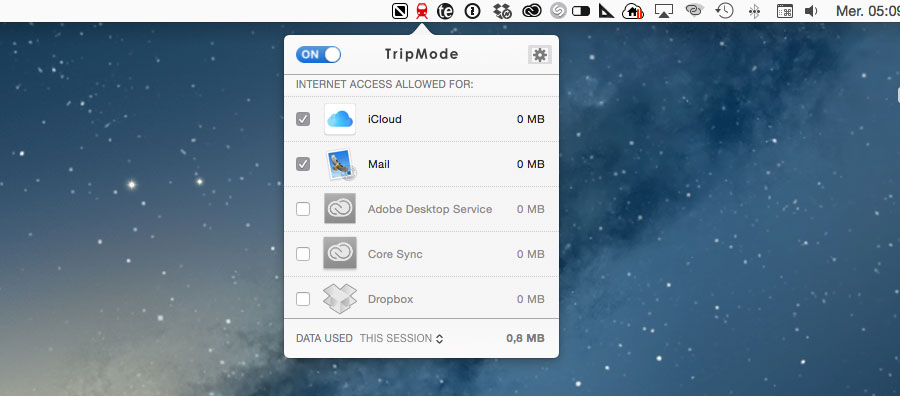Click the '0,8 MB' total data value
This screenshot has height=396, width=900.
click(525, 339)
